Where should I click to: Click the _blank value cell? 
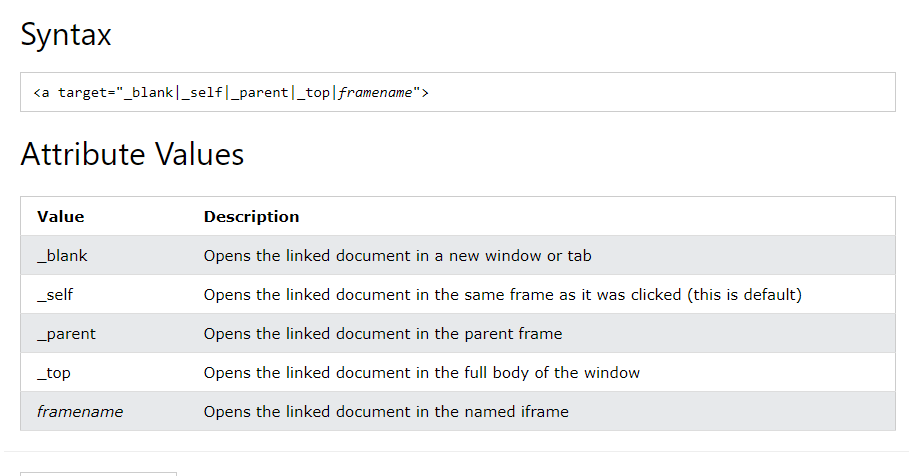[62, 256]
